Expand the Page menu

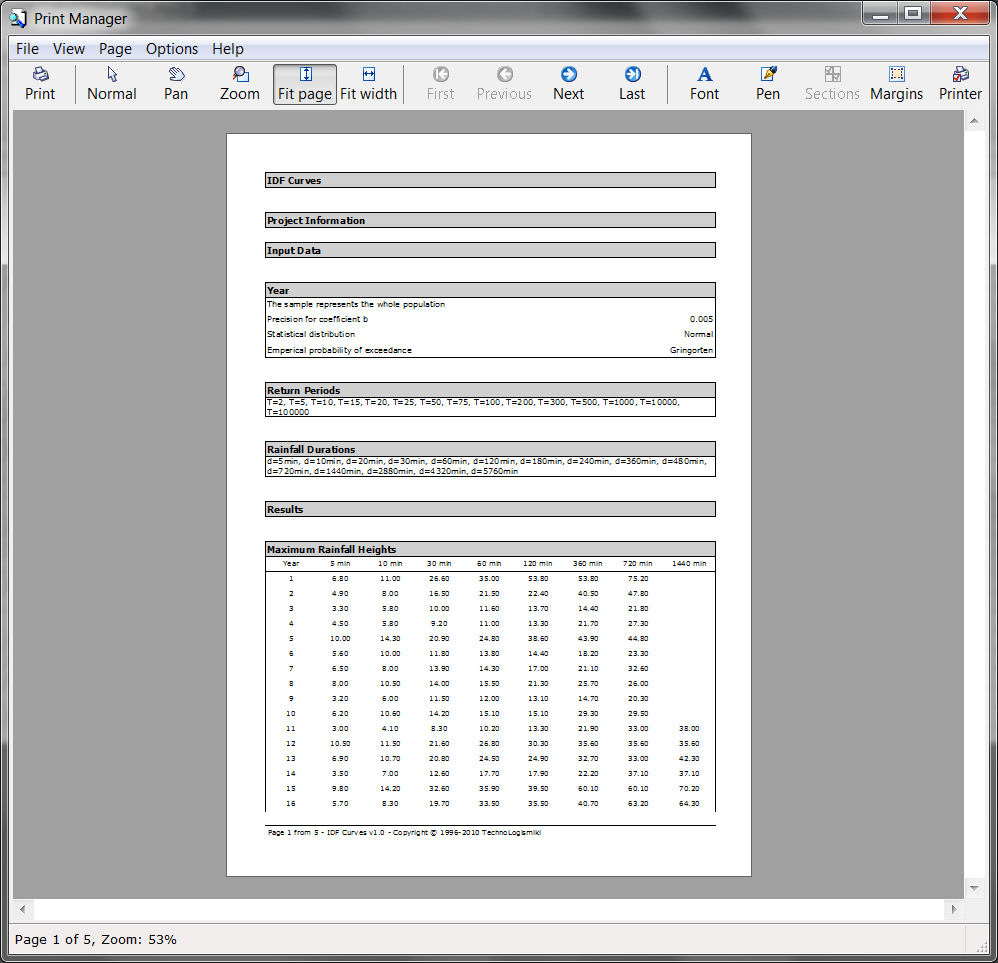(x=115, y=48)
